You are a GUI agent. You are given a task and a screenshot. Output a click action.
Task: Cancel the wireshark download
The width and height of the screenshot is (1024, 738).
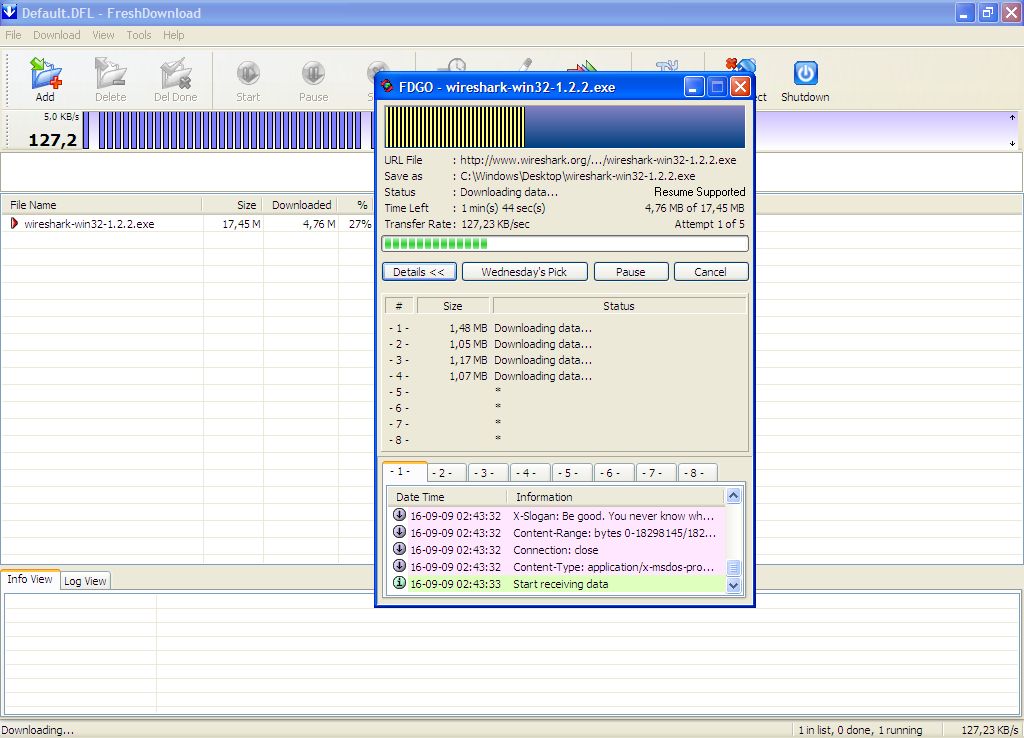711,272
